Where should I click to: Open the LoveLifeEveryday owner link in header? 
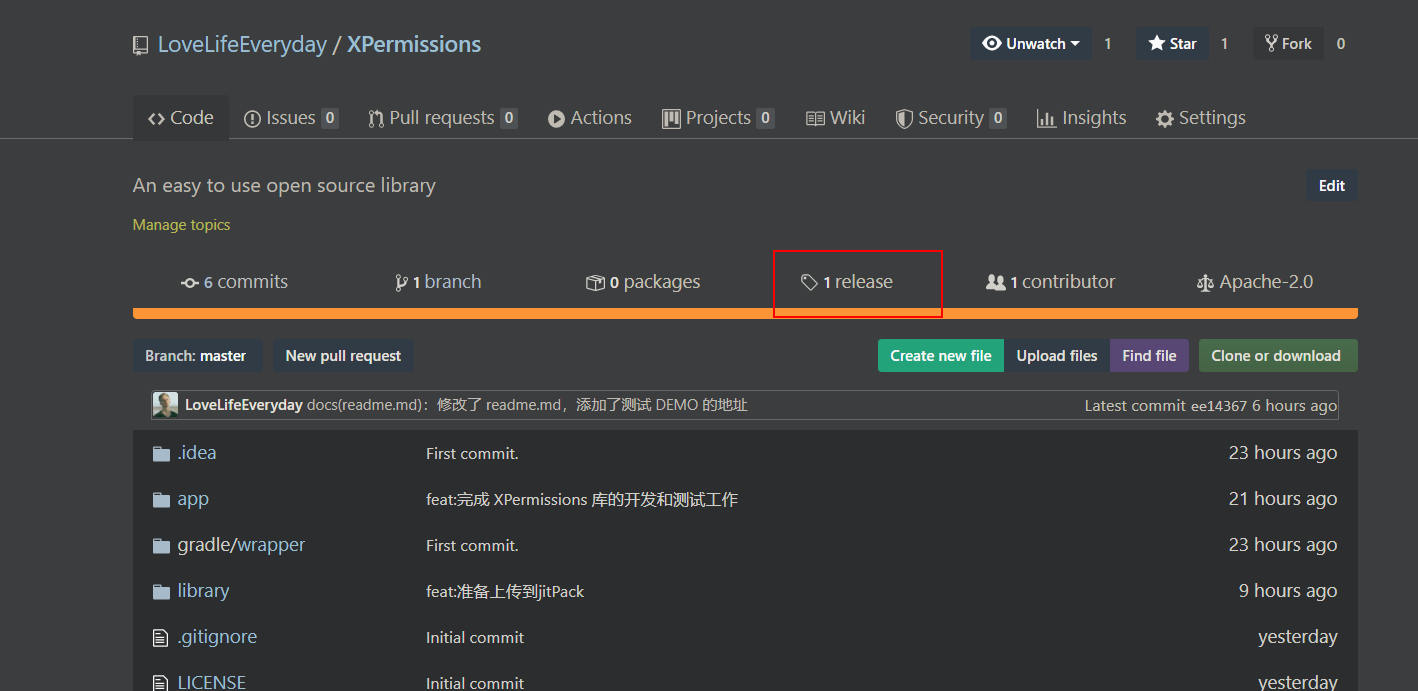(242, 45)
